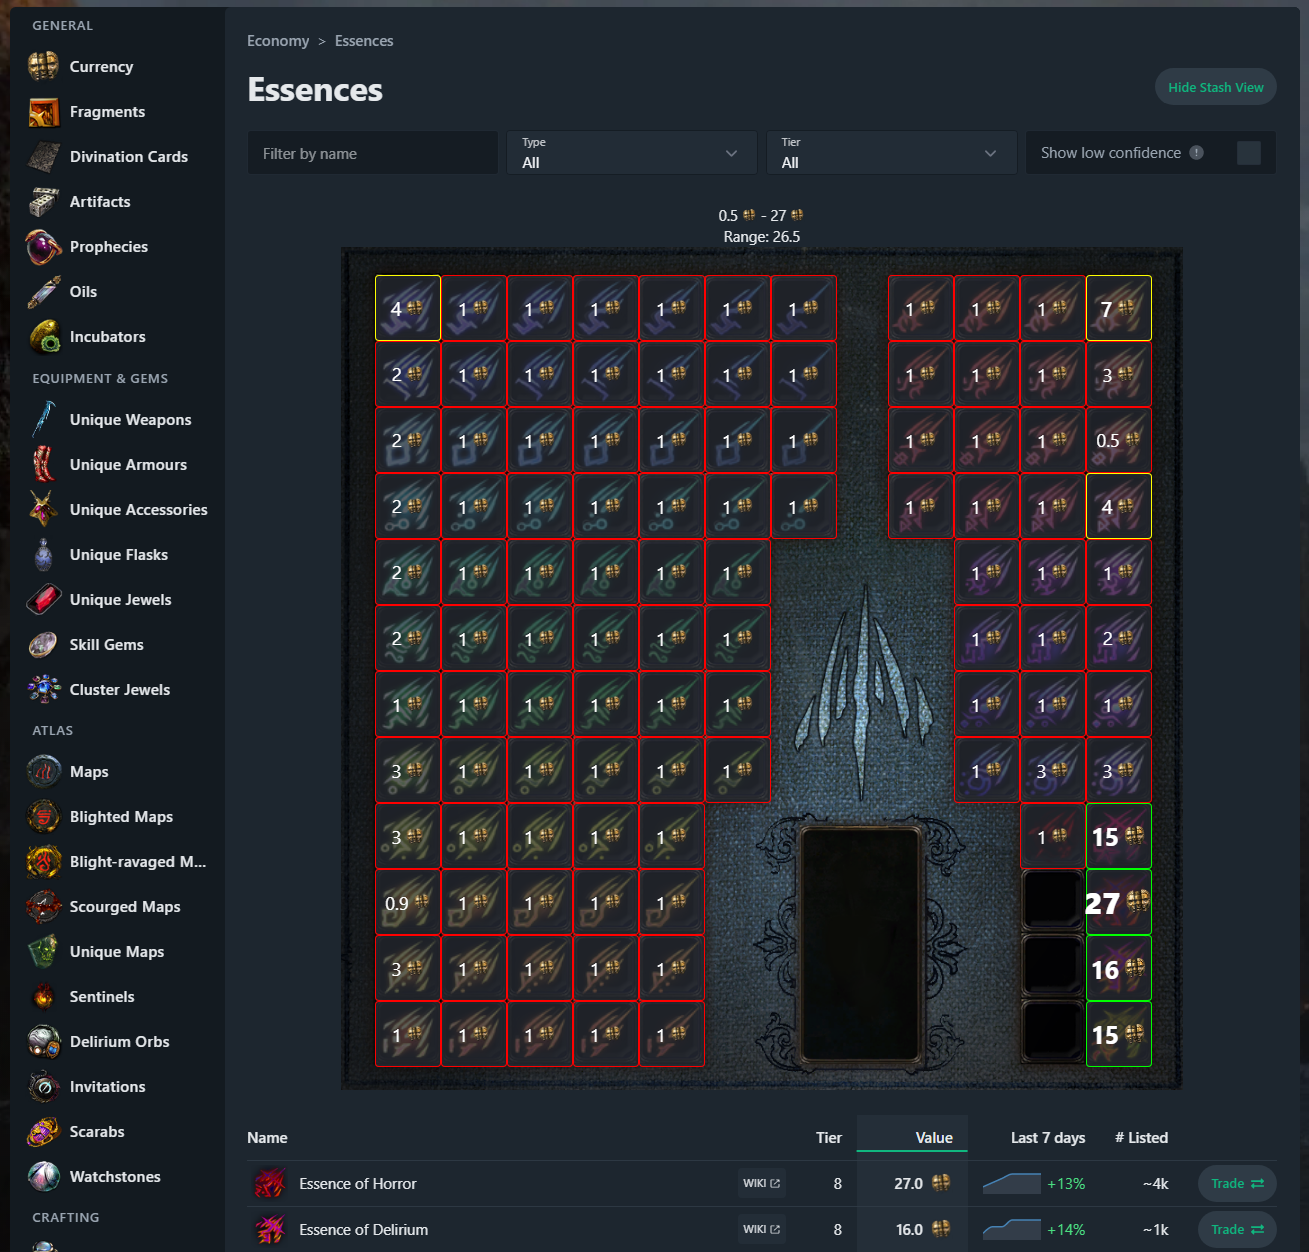Click the Essence of Delirium item icon
This screenshot has width=1309, height=1252.
(269, 1229)
